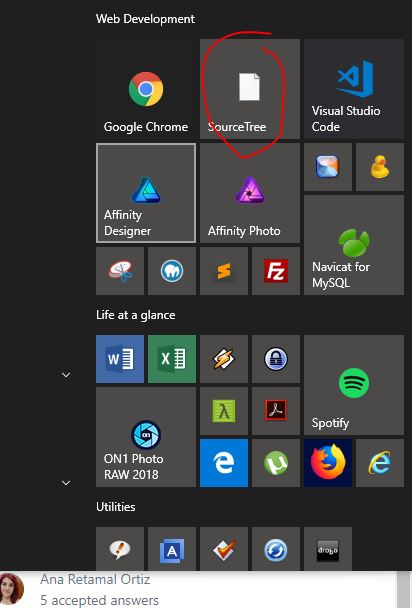Open the FileZilla tile
This screenshot has height=608, width=412.
click(x=276, y=271)
